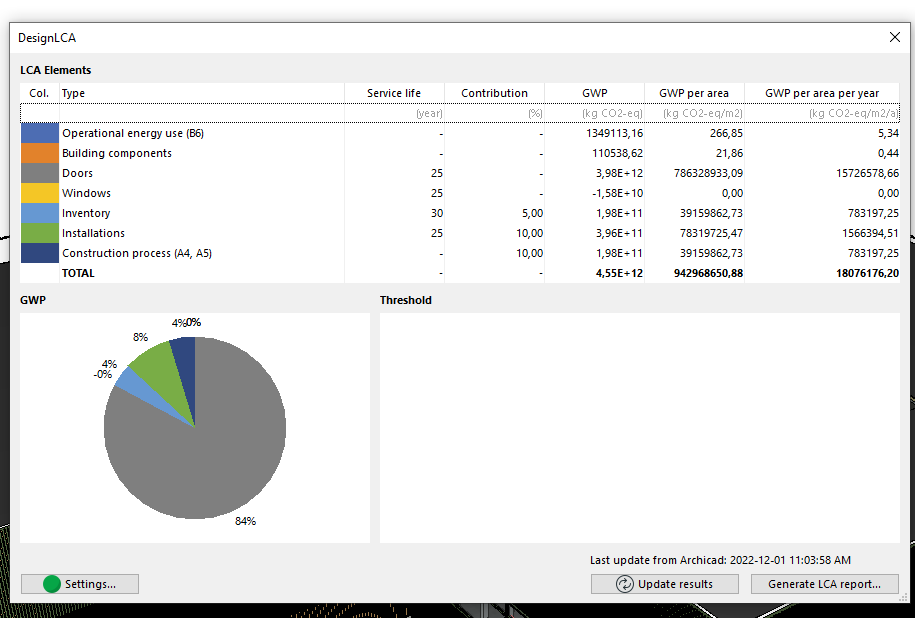Click the GWP column header
Image resolution: width=915 pixels, height=618 pixels.
pos(595,93)
